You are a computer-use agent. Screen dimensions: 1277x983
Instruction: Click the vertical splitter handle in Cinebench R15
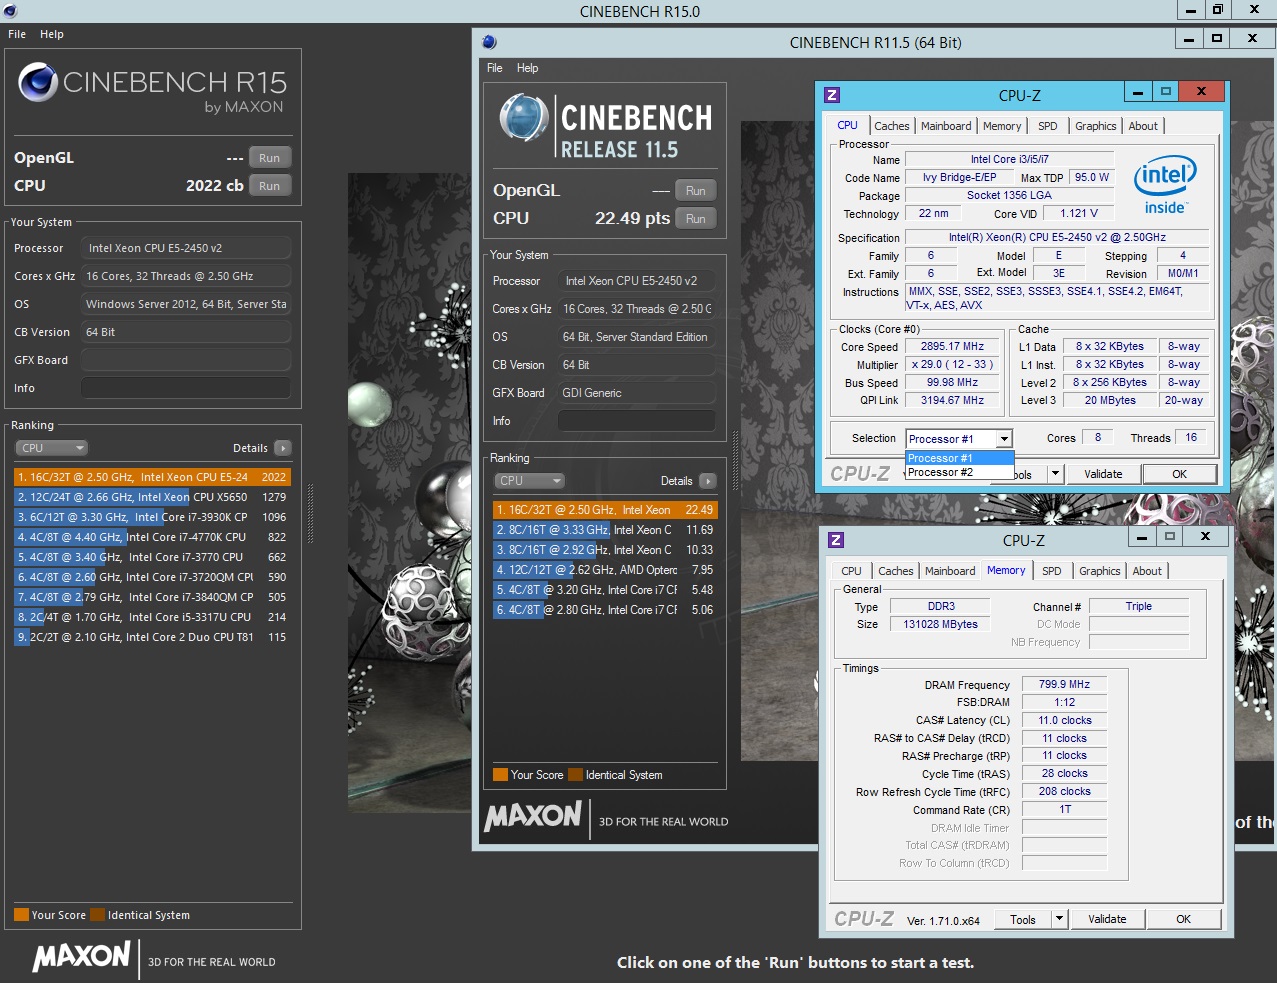310,514
